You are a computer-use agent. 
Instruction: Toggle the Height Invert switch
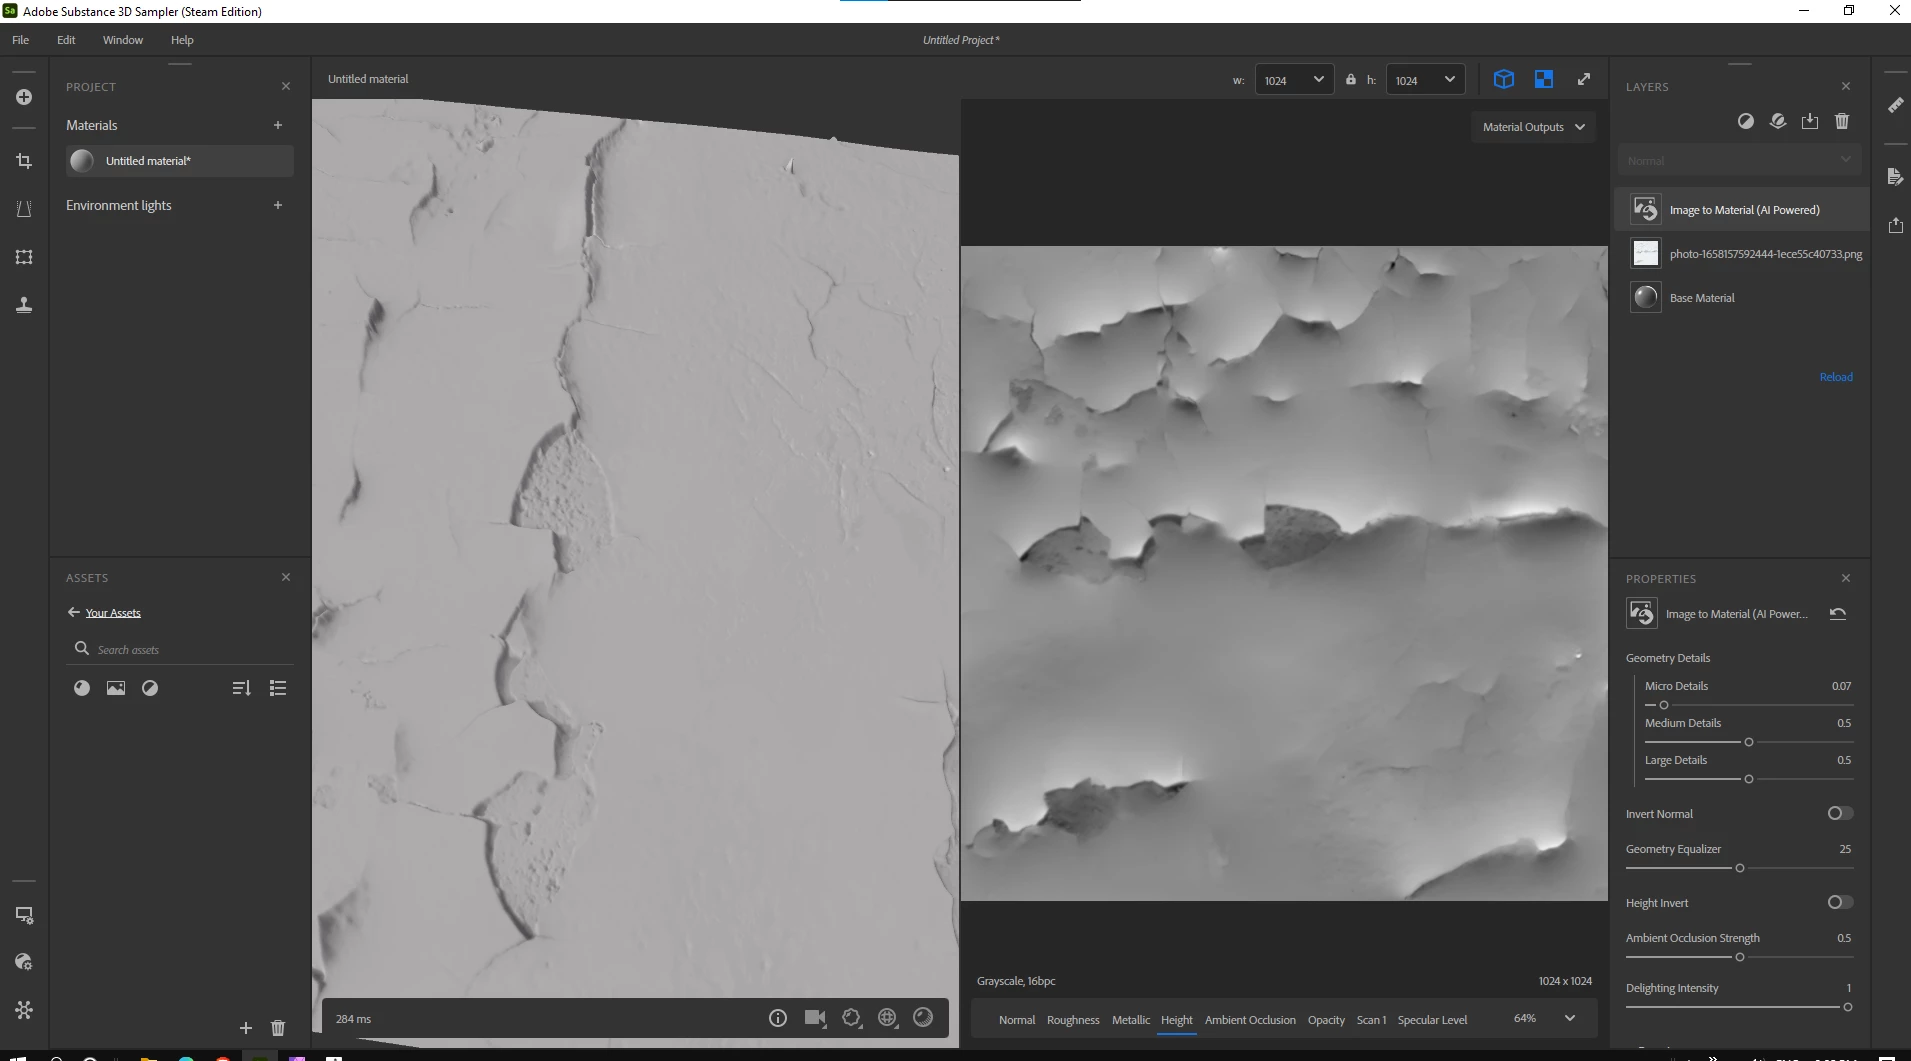pos(1840,902)
